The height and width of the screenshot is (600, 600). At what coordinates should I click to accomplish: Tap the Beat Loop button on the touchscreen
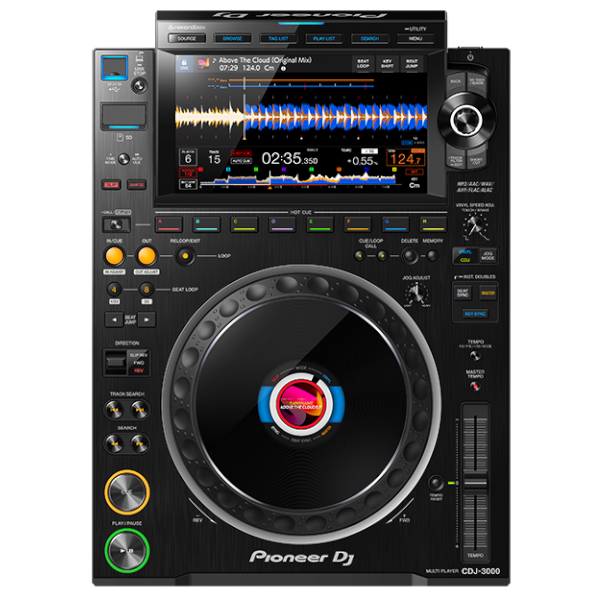click(364, 64)
